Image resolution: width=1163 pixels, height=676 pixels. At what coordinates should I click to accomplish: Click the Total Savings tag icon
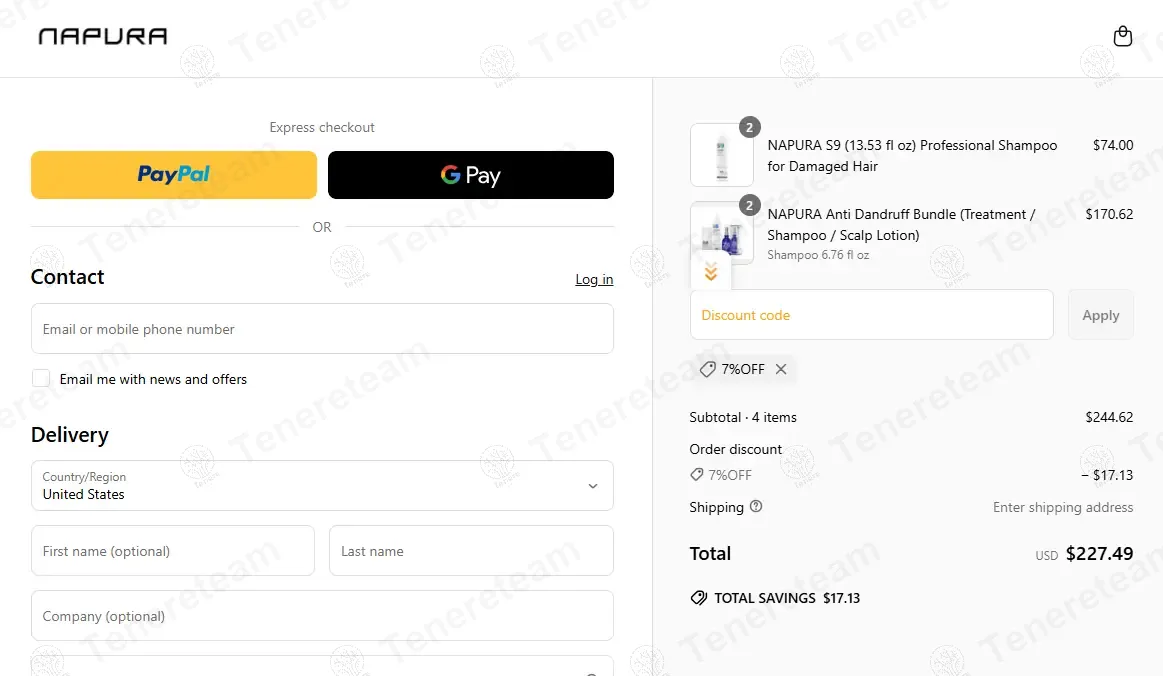[699, 598]
